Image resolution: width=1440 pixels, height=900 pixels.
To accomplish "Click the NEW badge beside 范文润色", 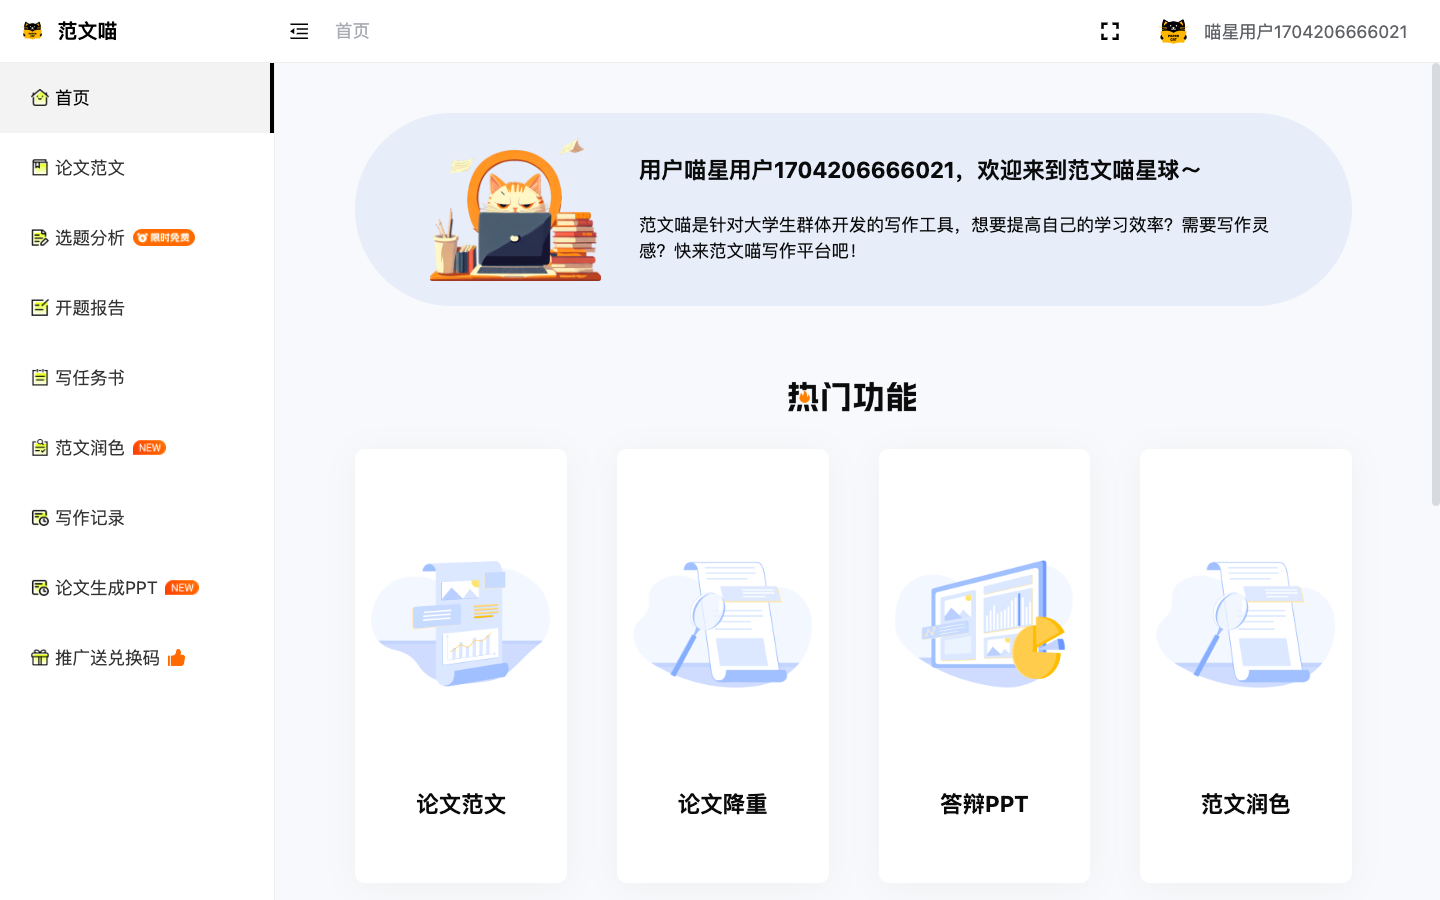I will (149, 447).
